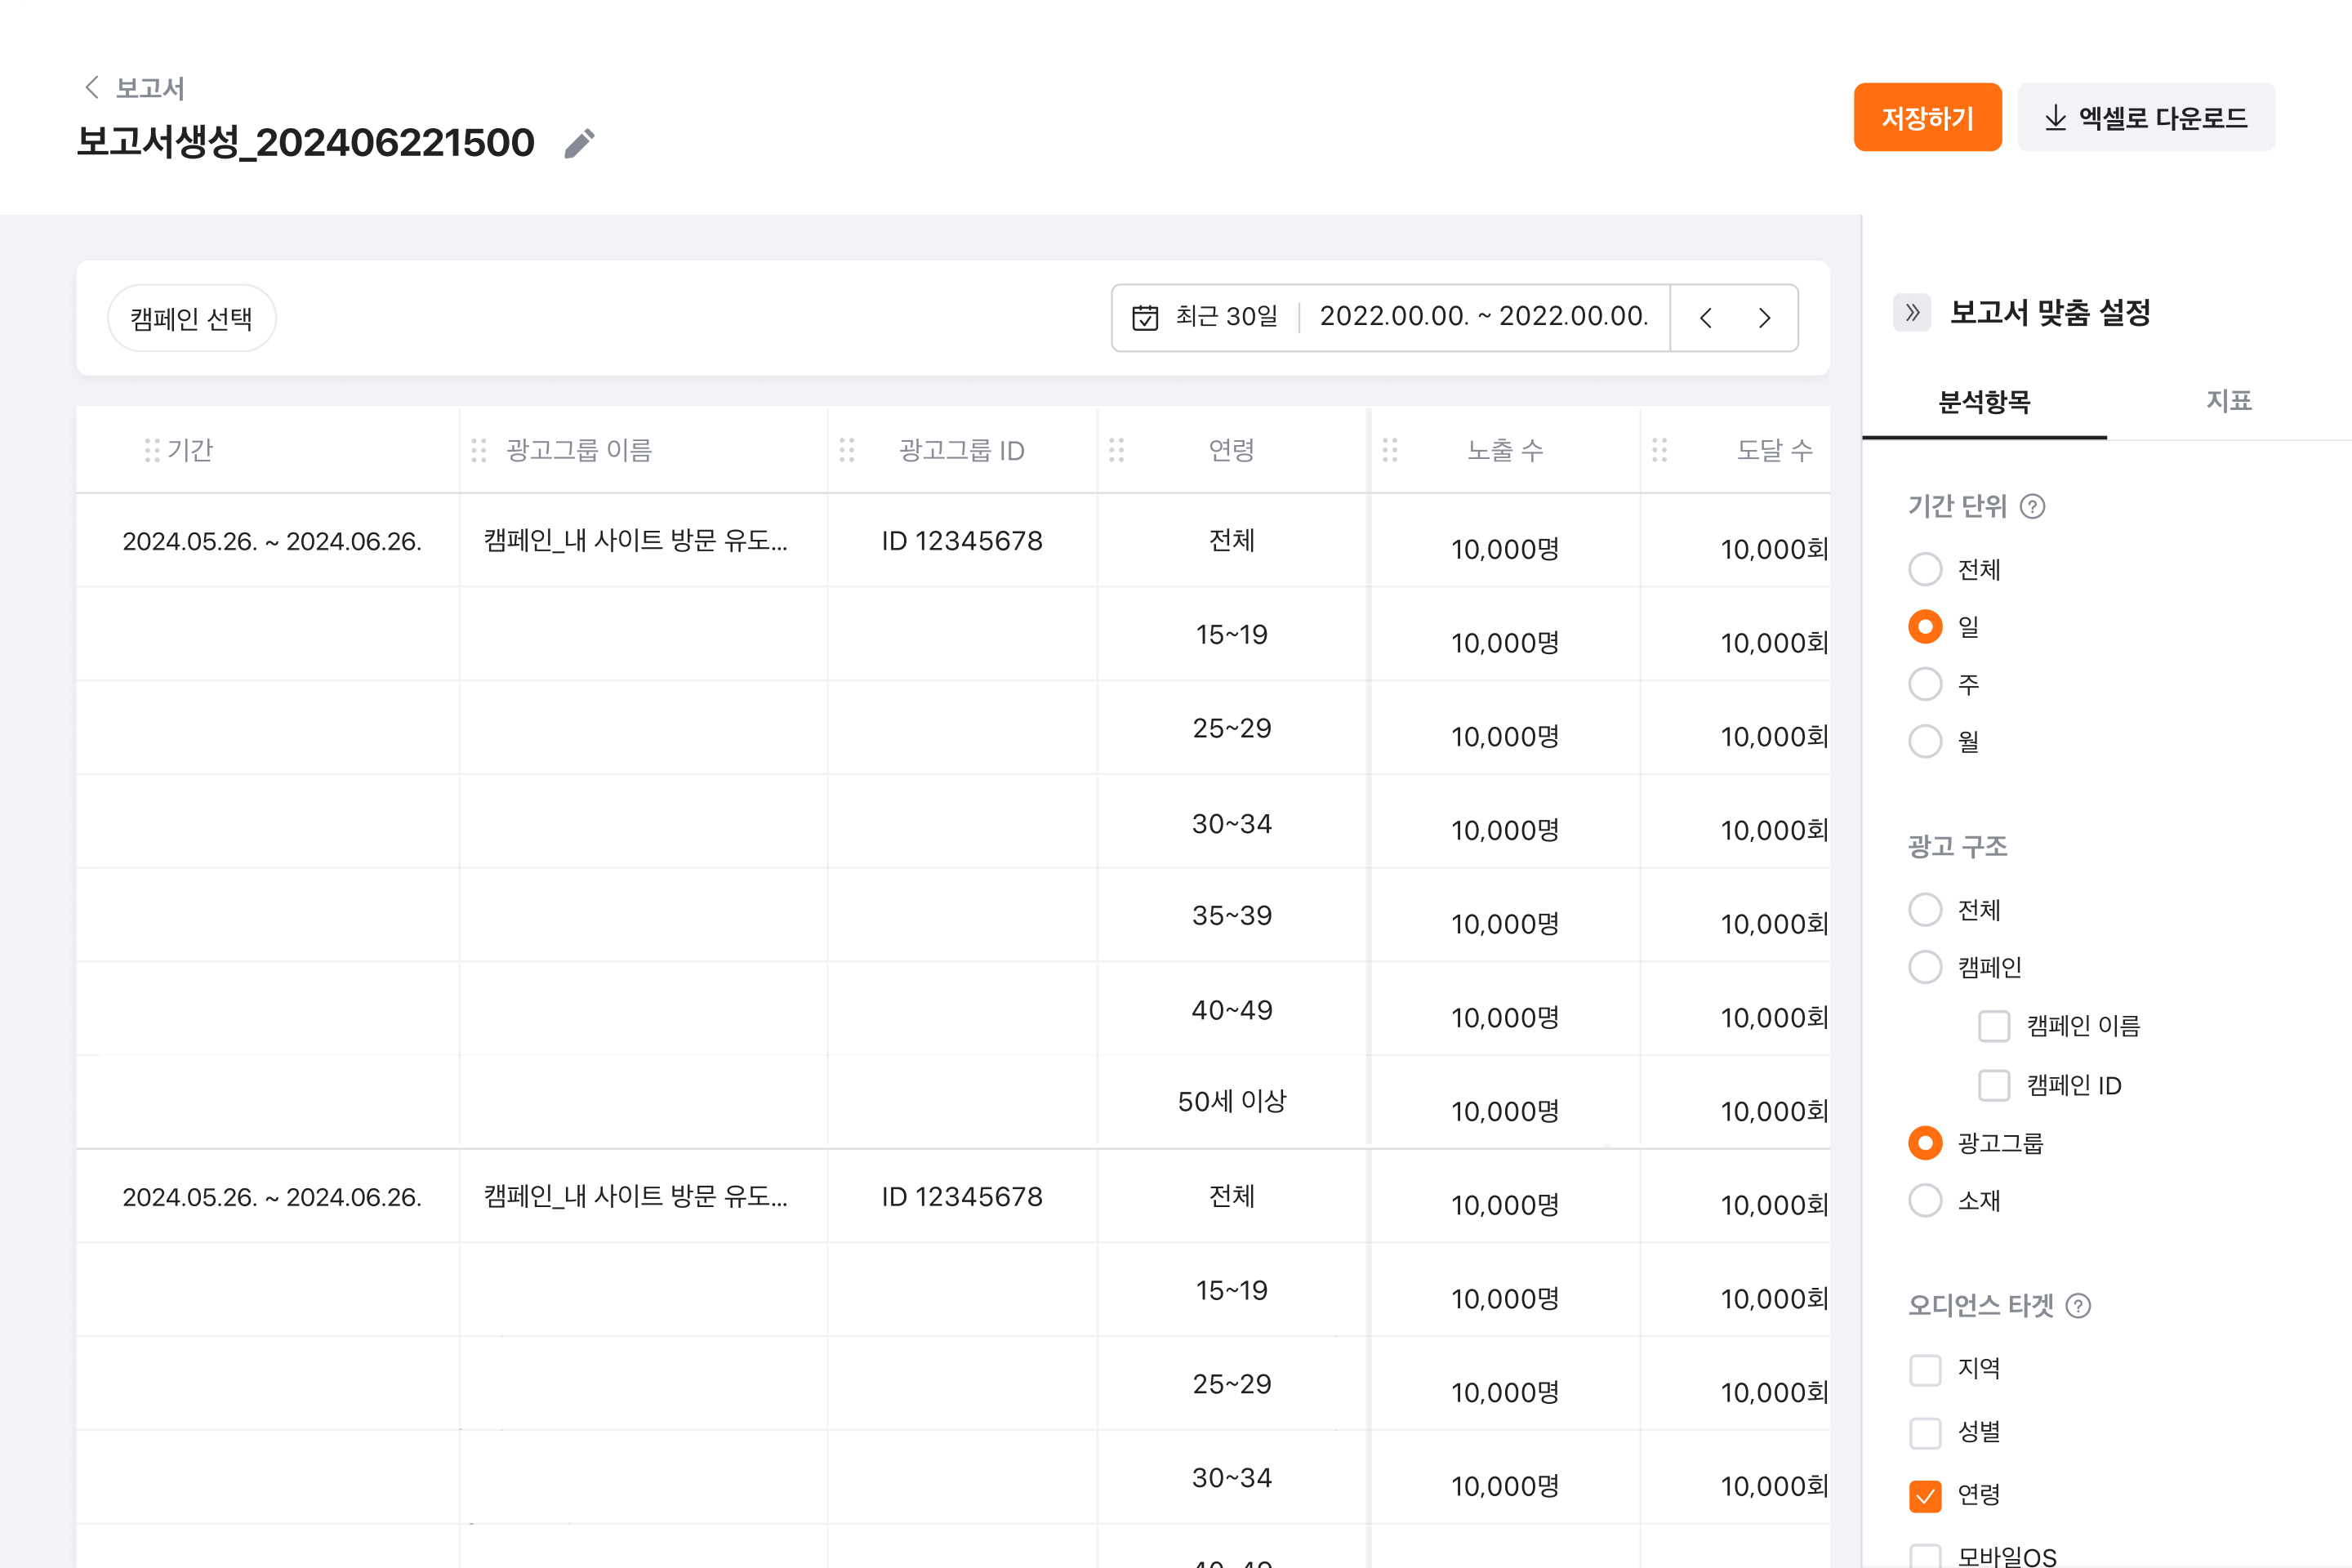
Task: Click the 기간 column header
Action: point(190,451)
